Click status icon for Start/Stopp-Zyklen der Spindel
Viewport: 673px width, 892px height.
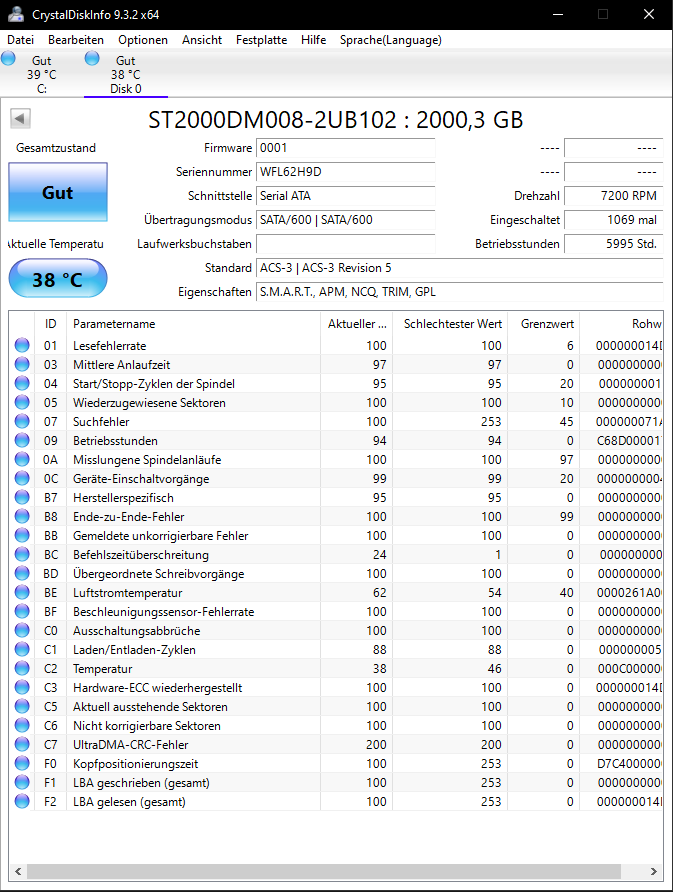click(x=22, y=383)
